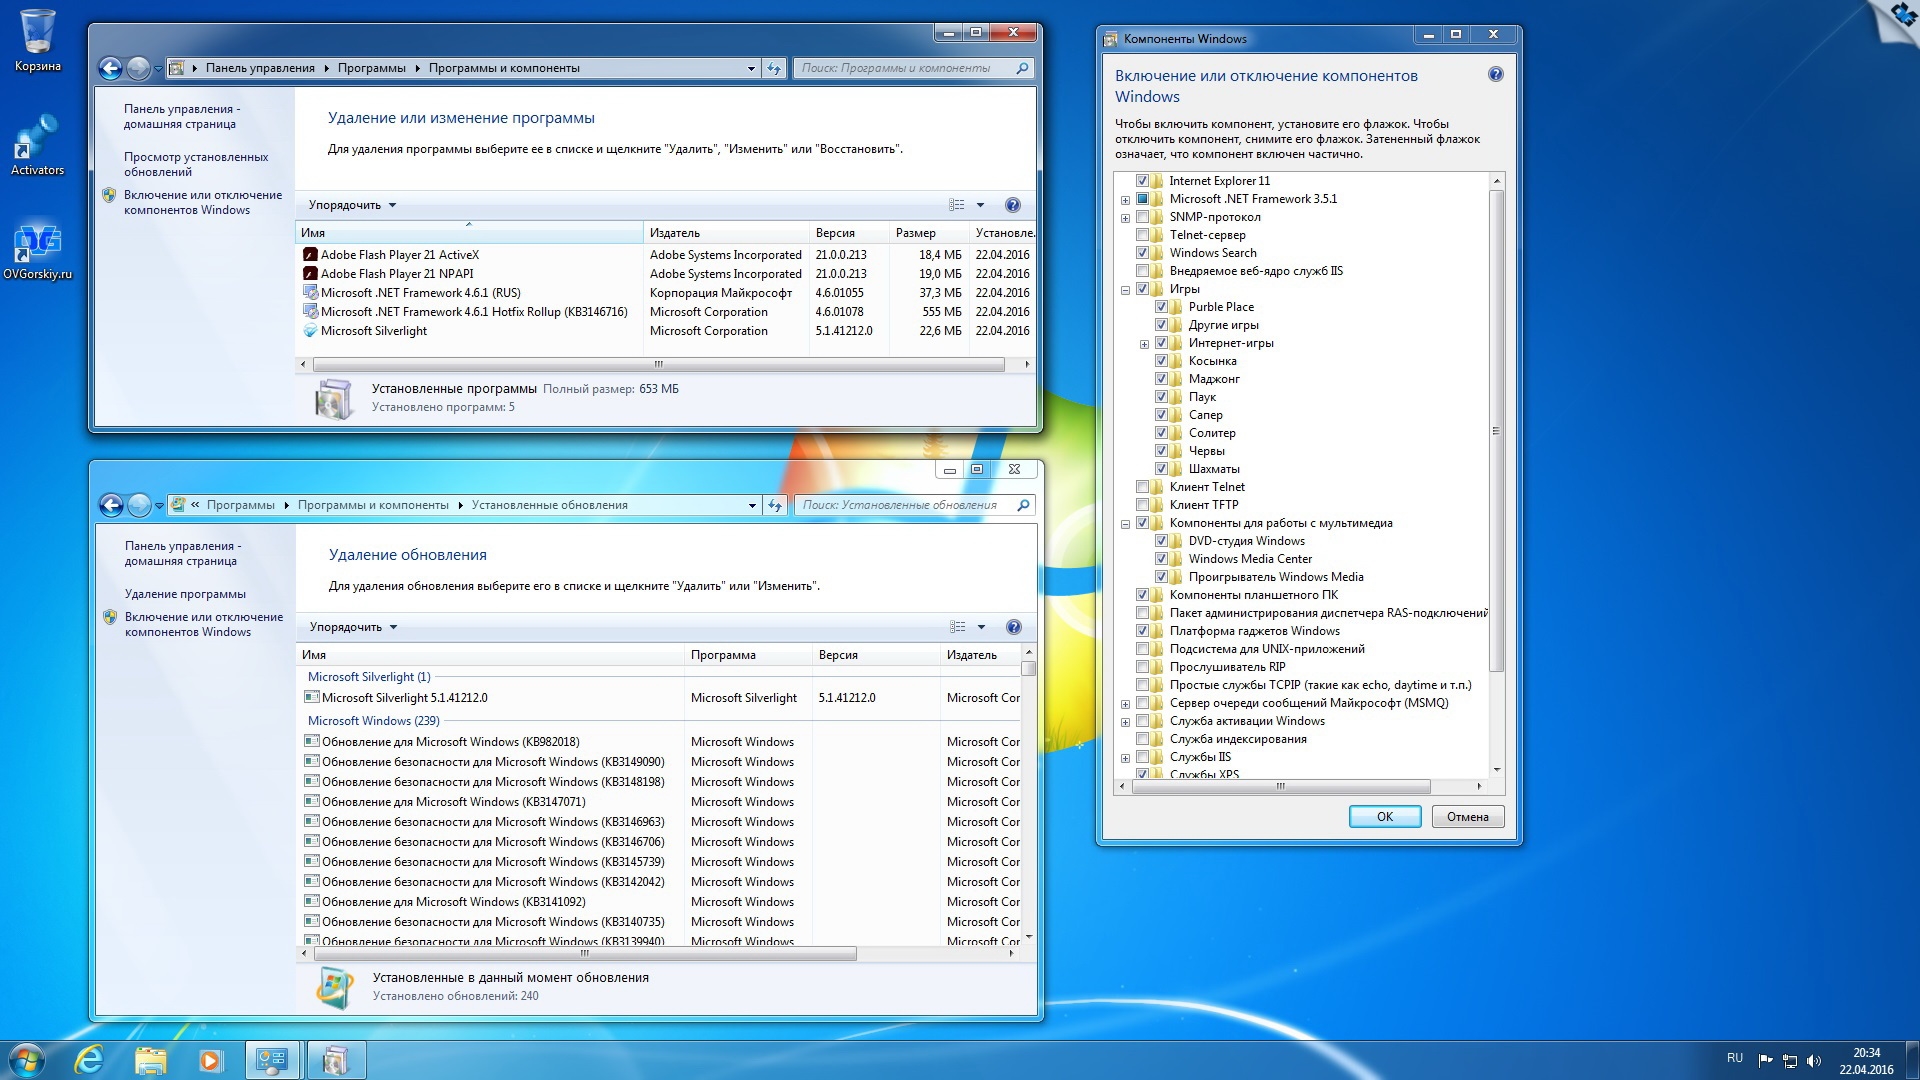This screenshot has width=1920, height=1080.
Task: Uncheck the Internet Explorer 11 checkbox
Action: (x=1142, y=181)
